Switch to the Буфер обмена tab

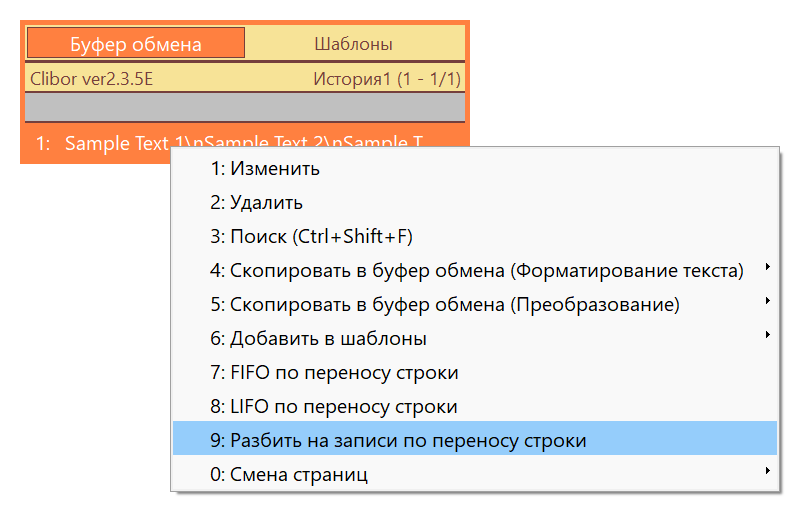coord(135,44)
